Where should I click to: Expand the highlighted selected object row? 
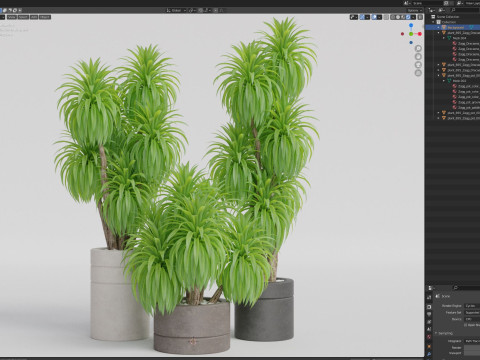tap(438, 27)
